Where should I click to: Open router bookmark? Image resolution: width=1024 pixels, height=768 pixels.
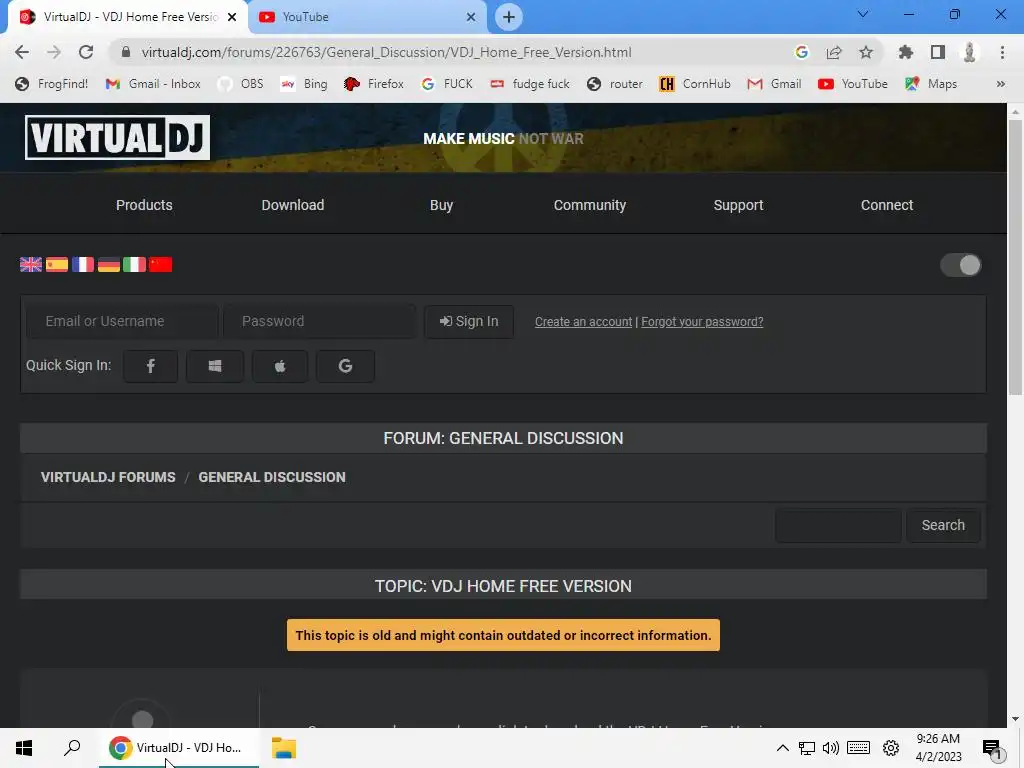615,84
